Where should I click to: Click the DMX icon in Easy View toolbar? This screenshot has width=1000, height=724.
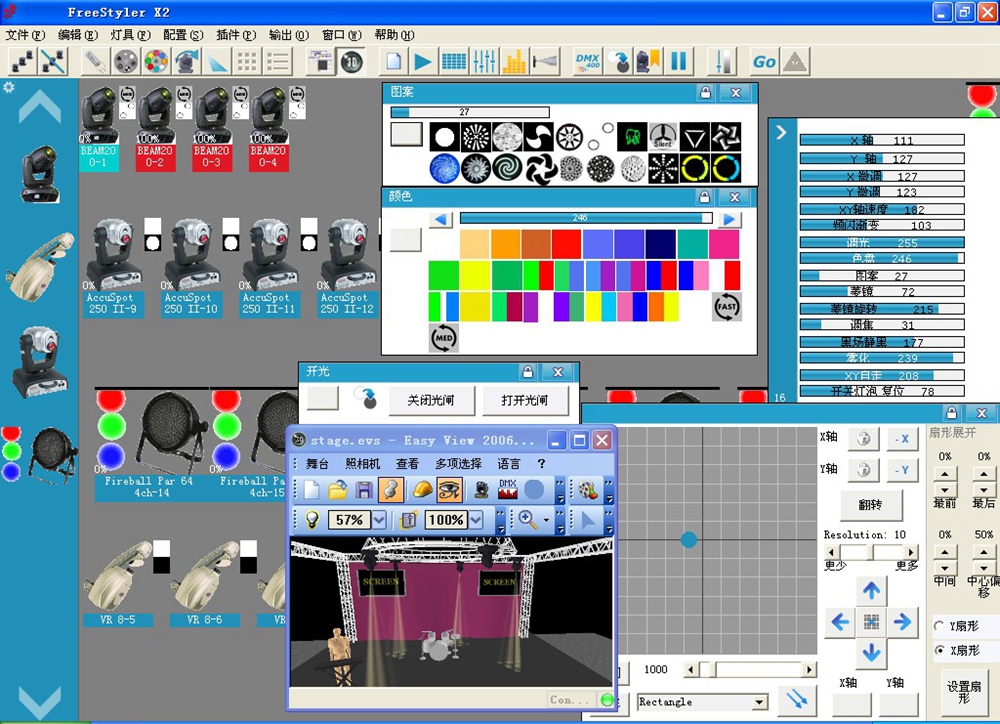[x=508, y=490]
